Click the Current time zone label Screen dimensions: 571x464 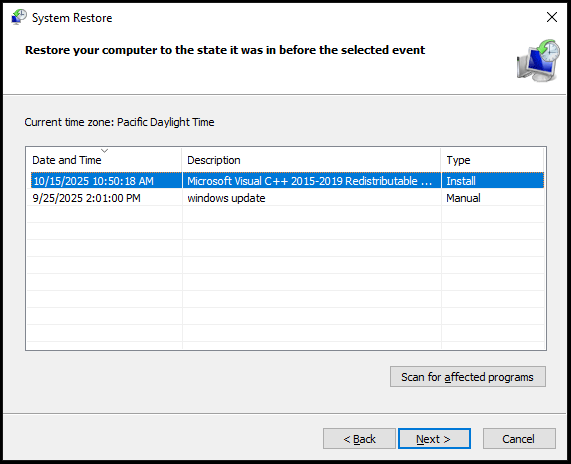pyautogui.click(x=119, y=122)
